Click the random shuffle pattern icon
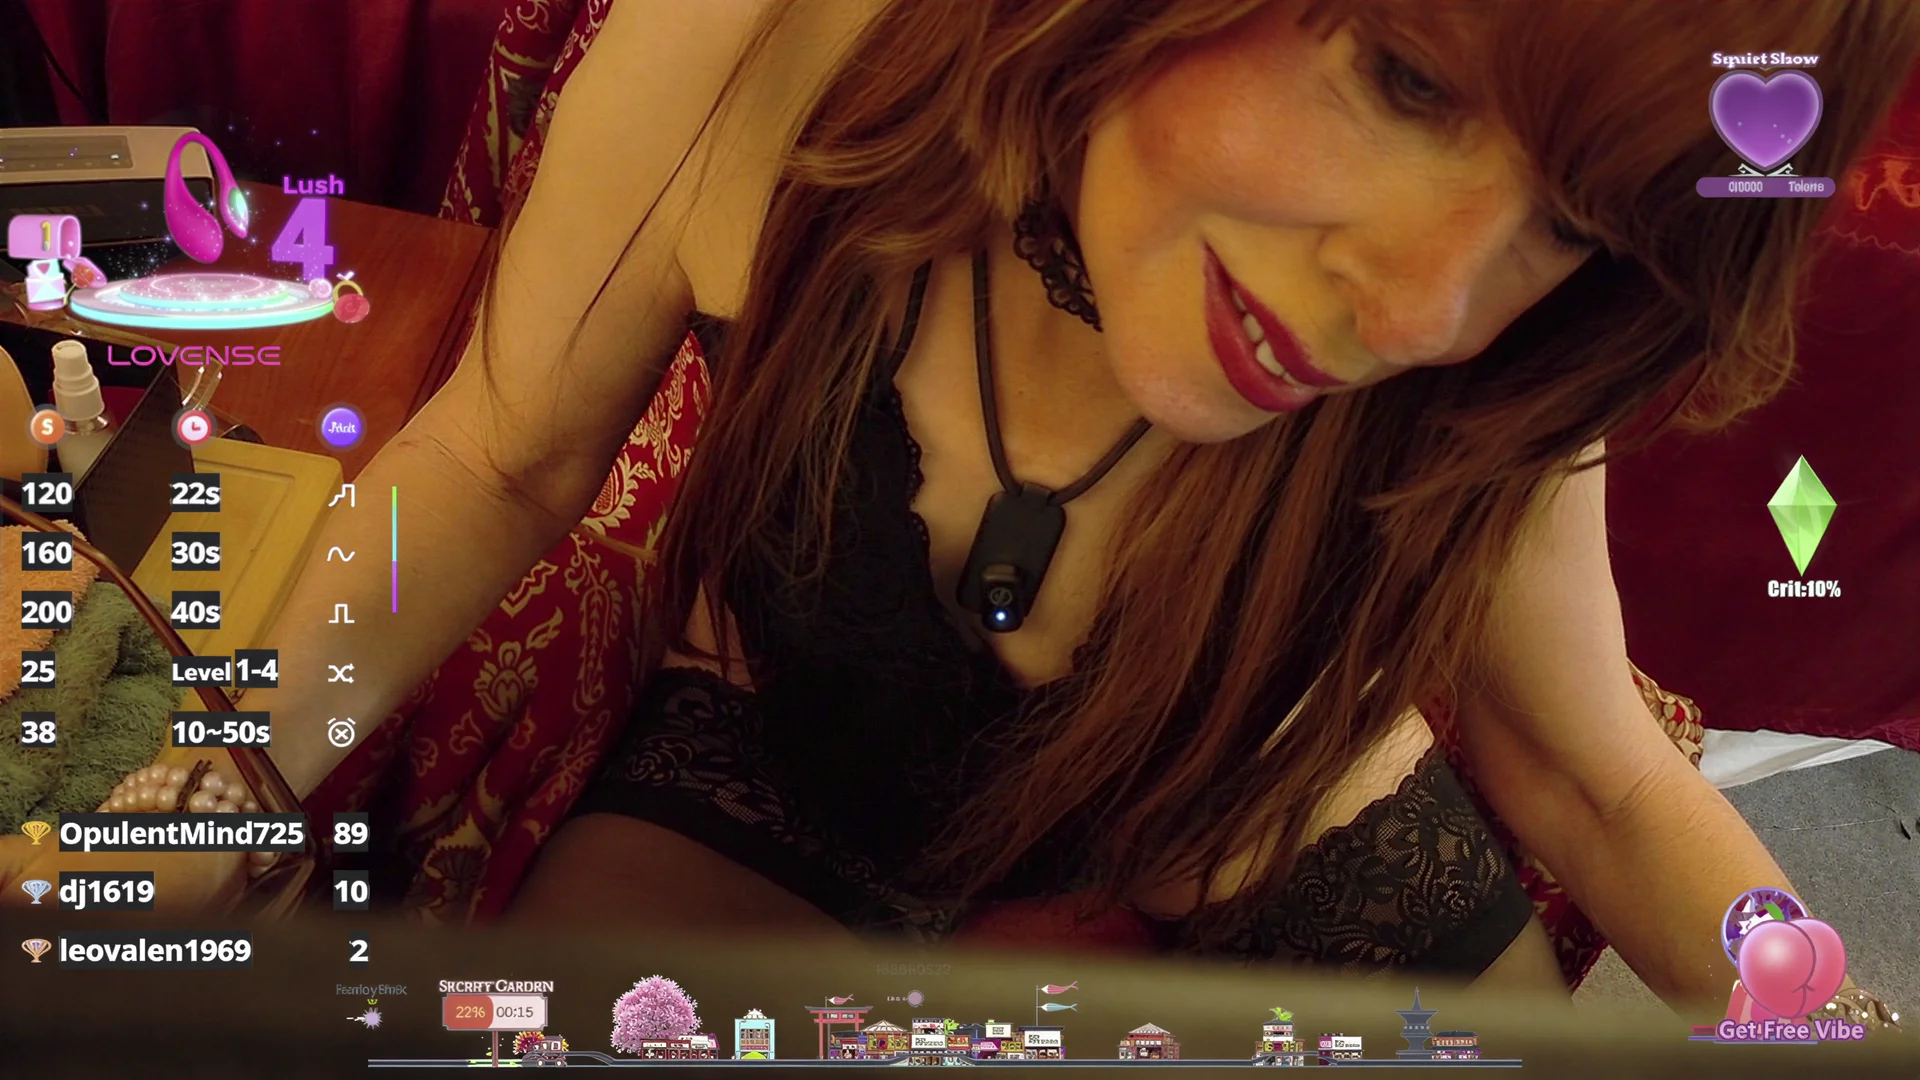Screen dimensions: 1920x1080 point(341,673)
